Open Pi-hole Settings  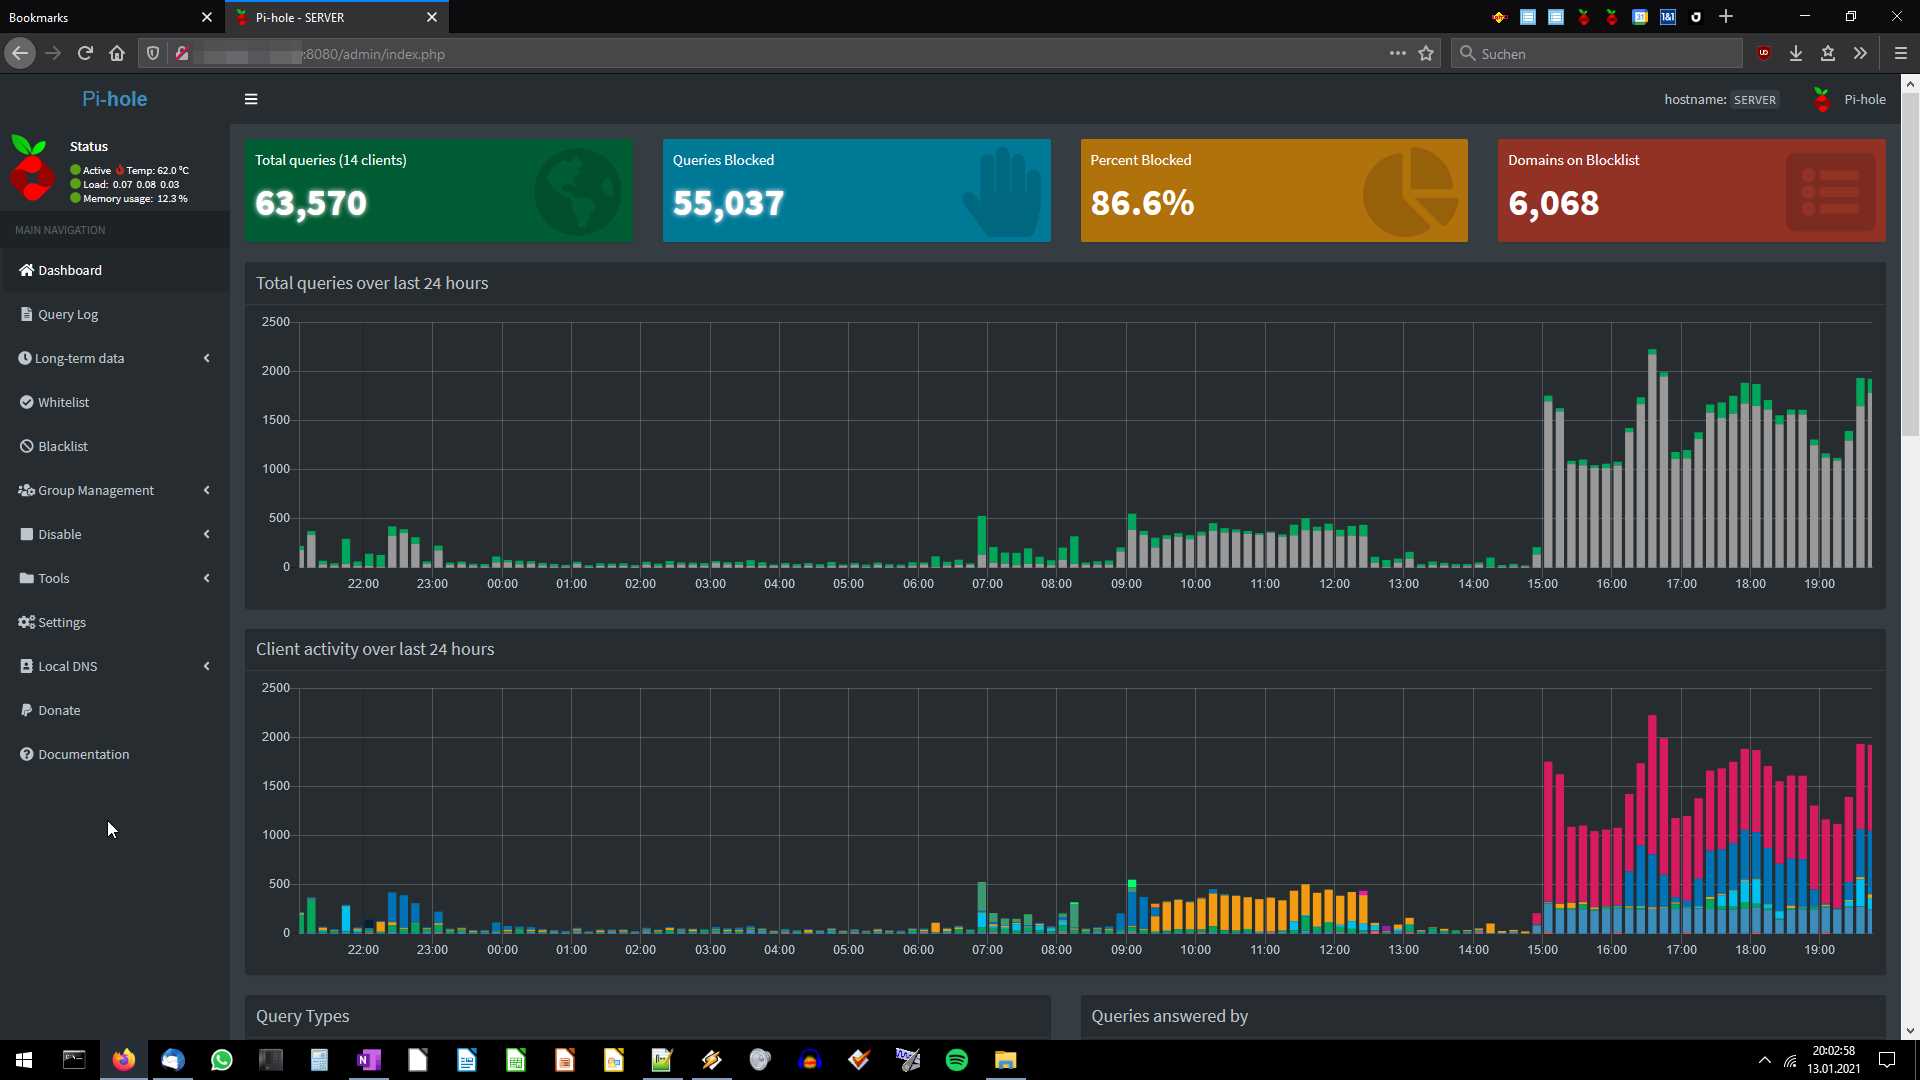tap(61, 622)
